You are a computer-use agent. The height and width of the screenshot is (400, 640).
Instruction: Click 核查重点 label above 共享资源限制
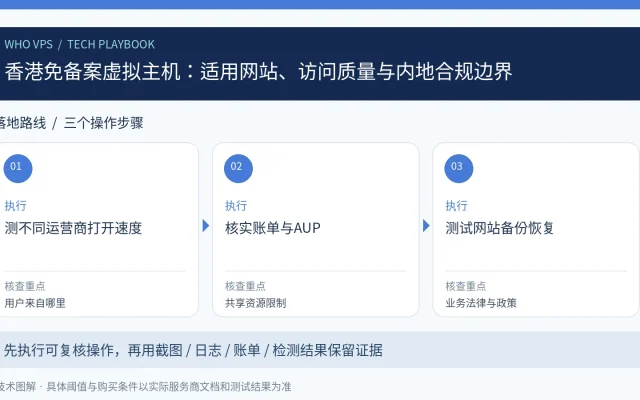[245, 286]
